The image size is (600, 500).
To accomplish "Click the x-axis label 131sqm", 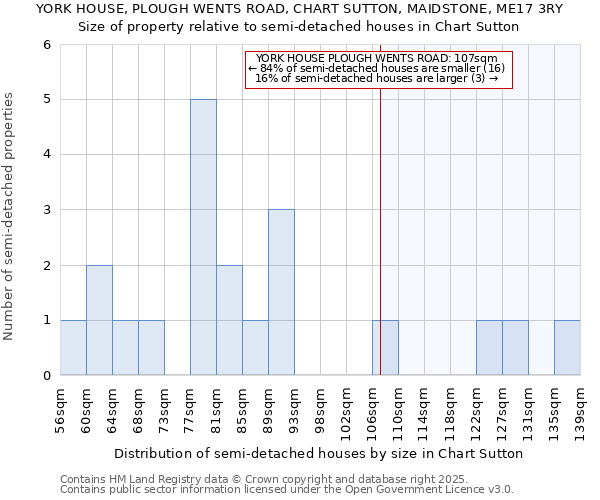I will [x=528, y=415].
